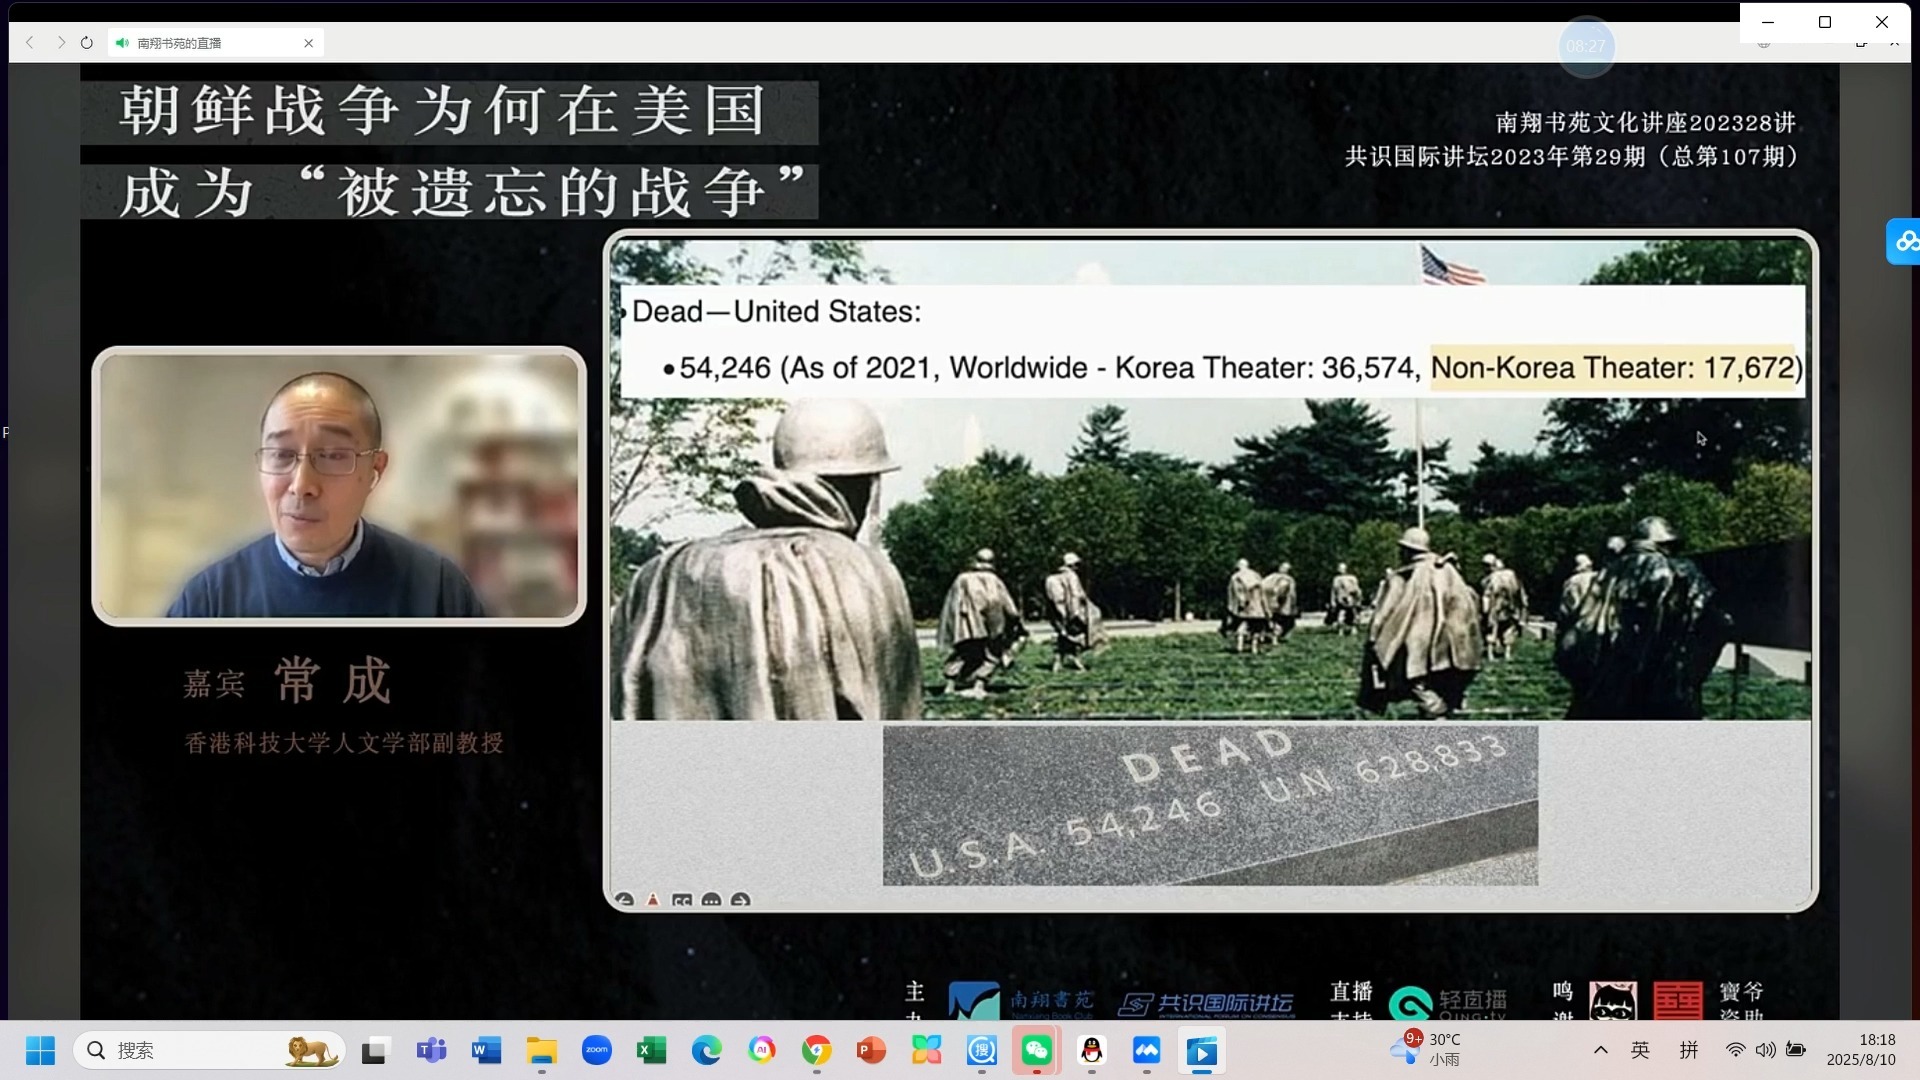
Task: Open PowerPoint from the taskbar
Action: 871,1050
